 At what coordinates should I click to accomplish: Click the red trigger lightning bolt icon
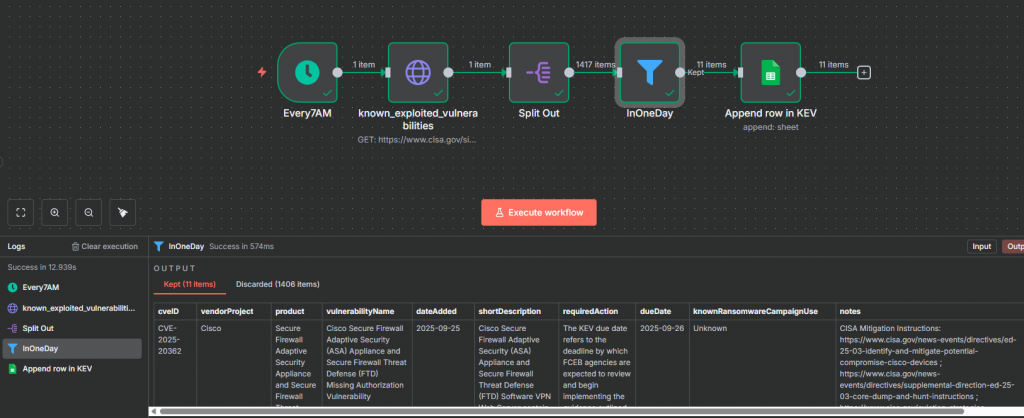[262, 72]
